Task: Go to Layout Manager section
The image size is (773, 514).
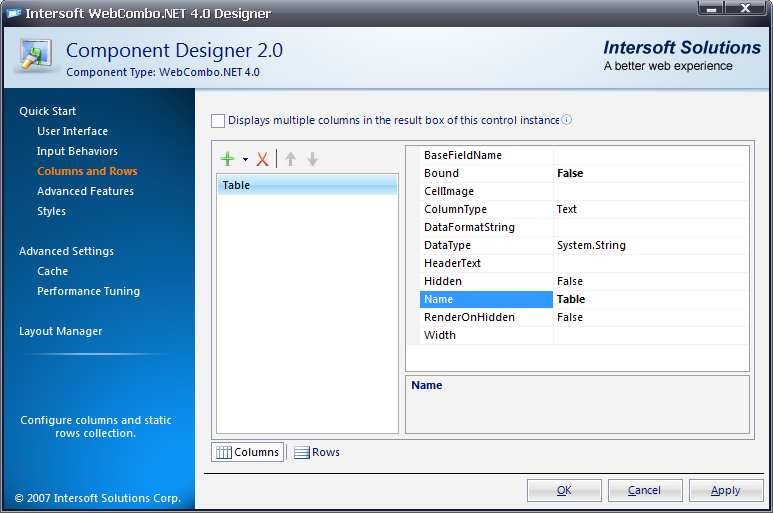Action: click(x=60, y=331)
